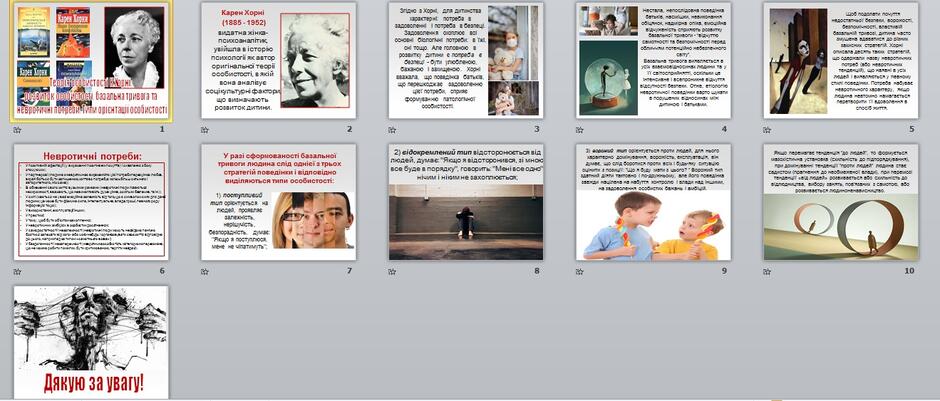Screen dimensions: 940x401
Task: Select slide 8 with the person sitting alone
Action: point(466,202)
